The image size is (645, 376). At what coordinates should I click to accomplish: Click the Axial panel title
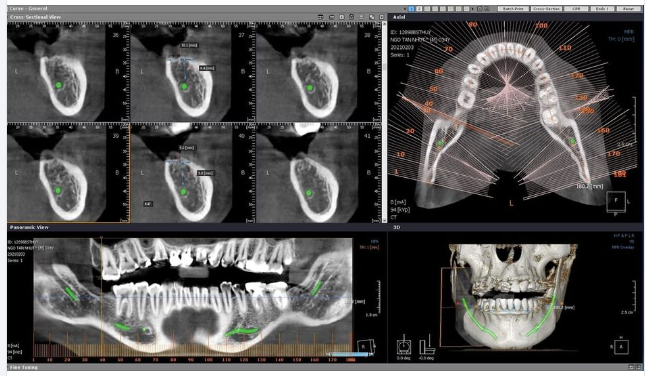tap(399, 17)
